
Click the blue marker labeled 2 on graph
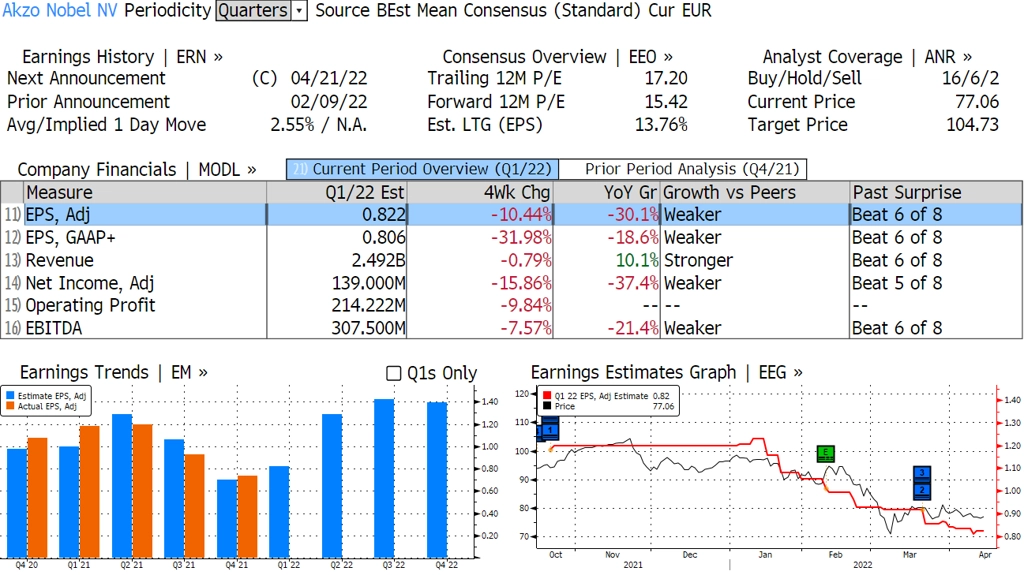click(921, 491)
